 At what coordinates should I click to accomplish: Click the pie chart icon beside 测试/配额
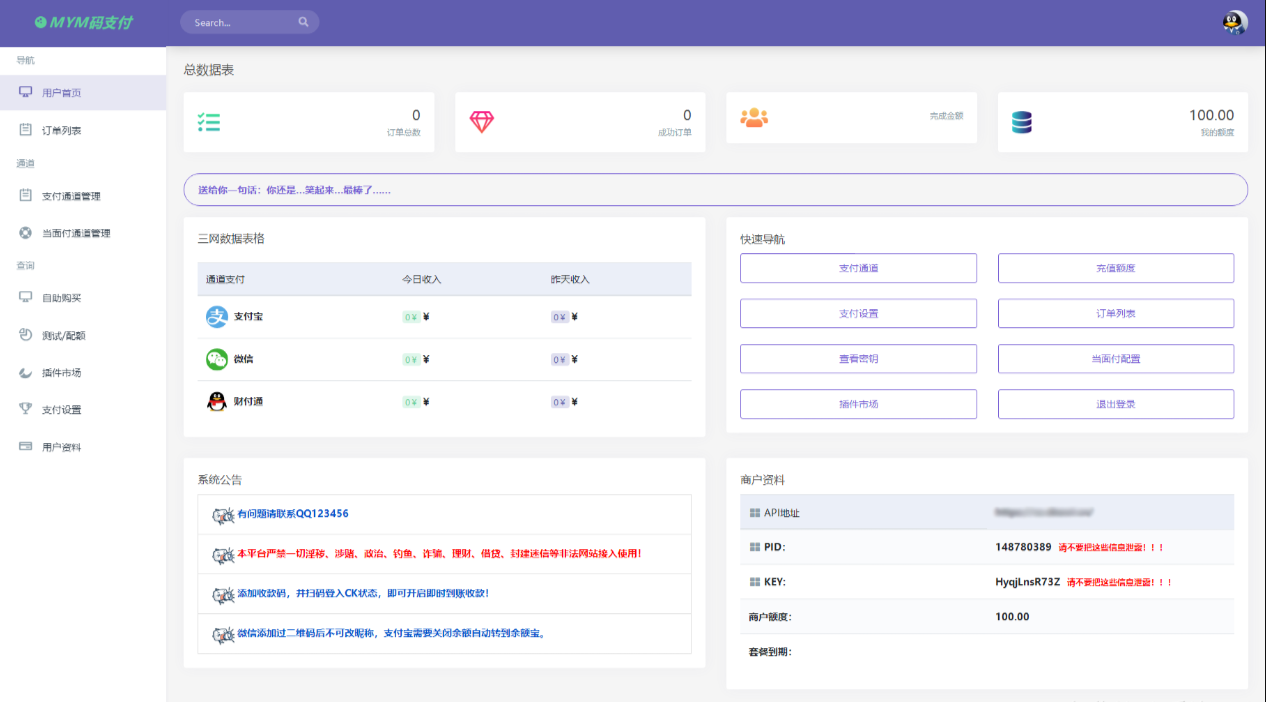(25, 335)
